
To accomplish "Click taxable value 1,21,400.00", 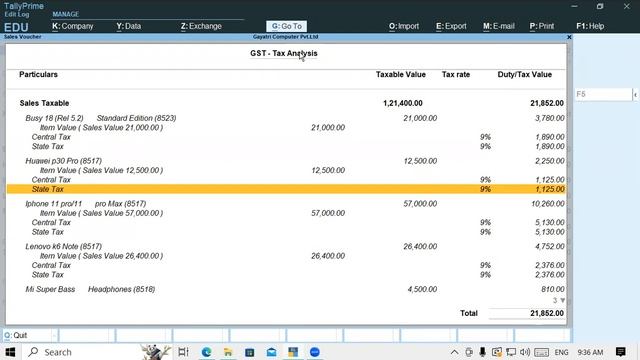I will click(402, 103).
